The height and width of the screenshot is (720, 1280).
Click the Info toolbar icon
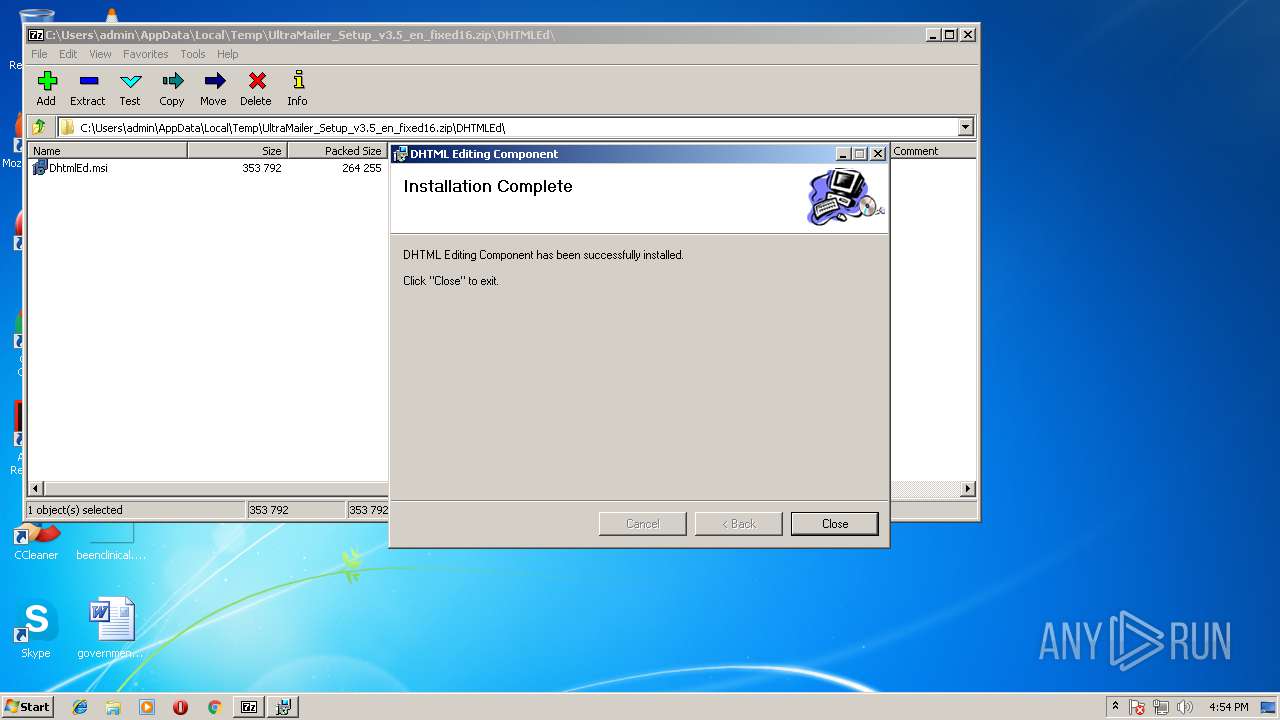point(297,88)
